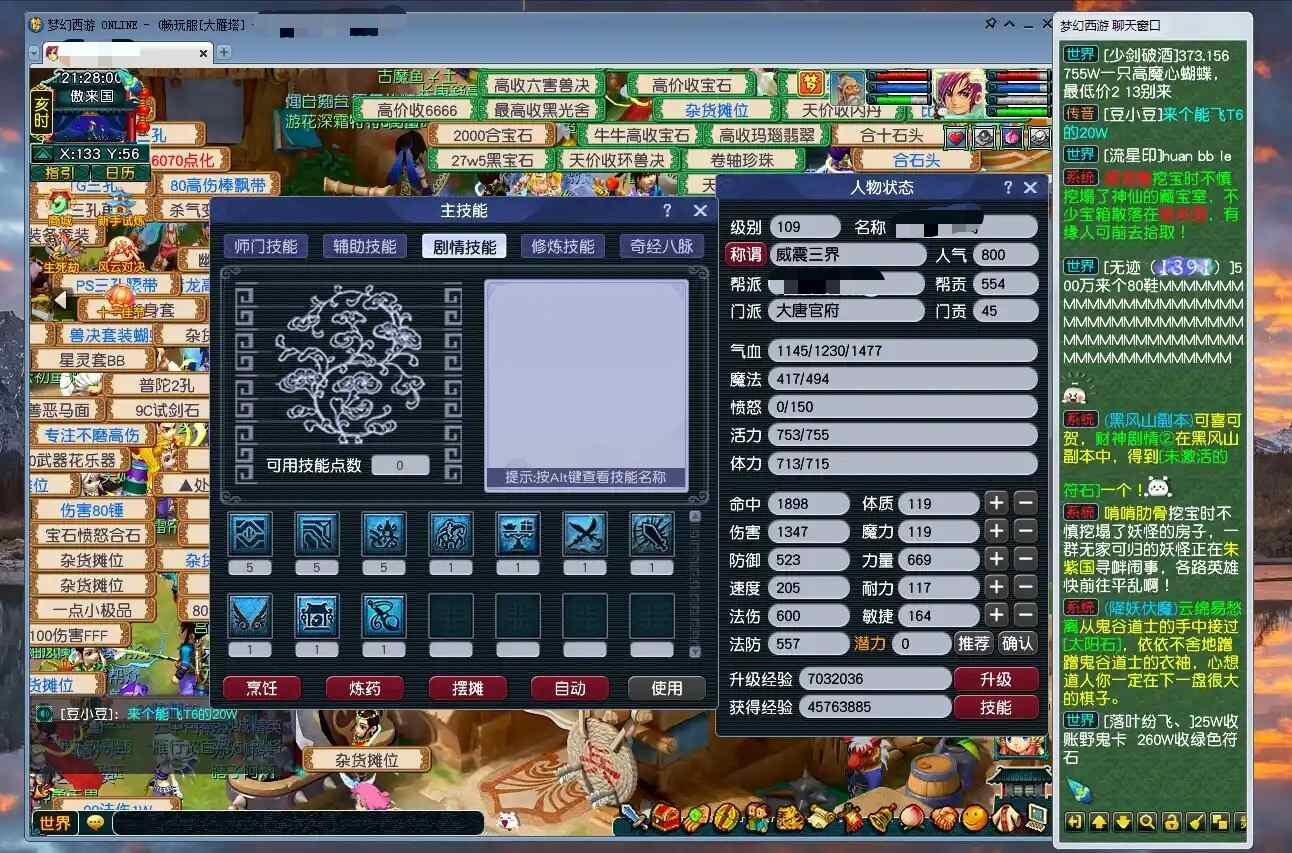The width and height of the screenshot is (1292, 853).
Task: Click the 称谓 button
Action: [x=746, y=254]
